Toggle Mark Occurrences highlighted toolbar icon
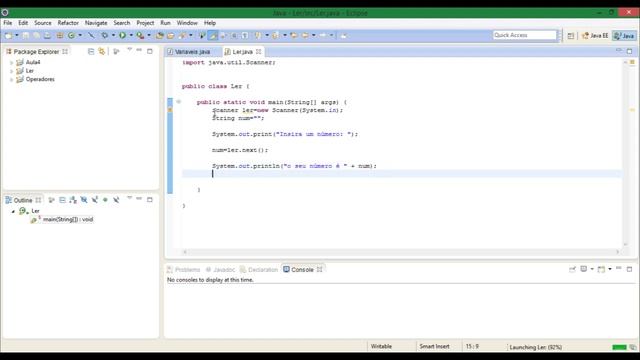Image resolution: width=640 pixels, height=360 pixels. pyautogui.click(x=213, y=36)
